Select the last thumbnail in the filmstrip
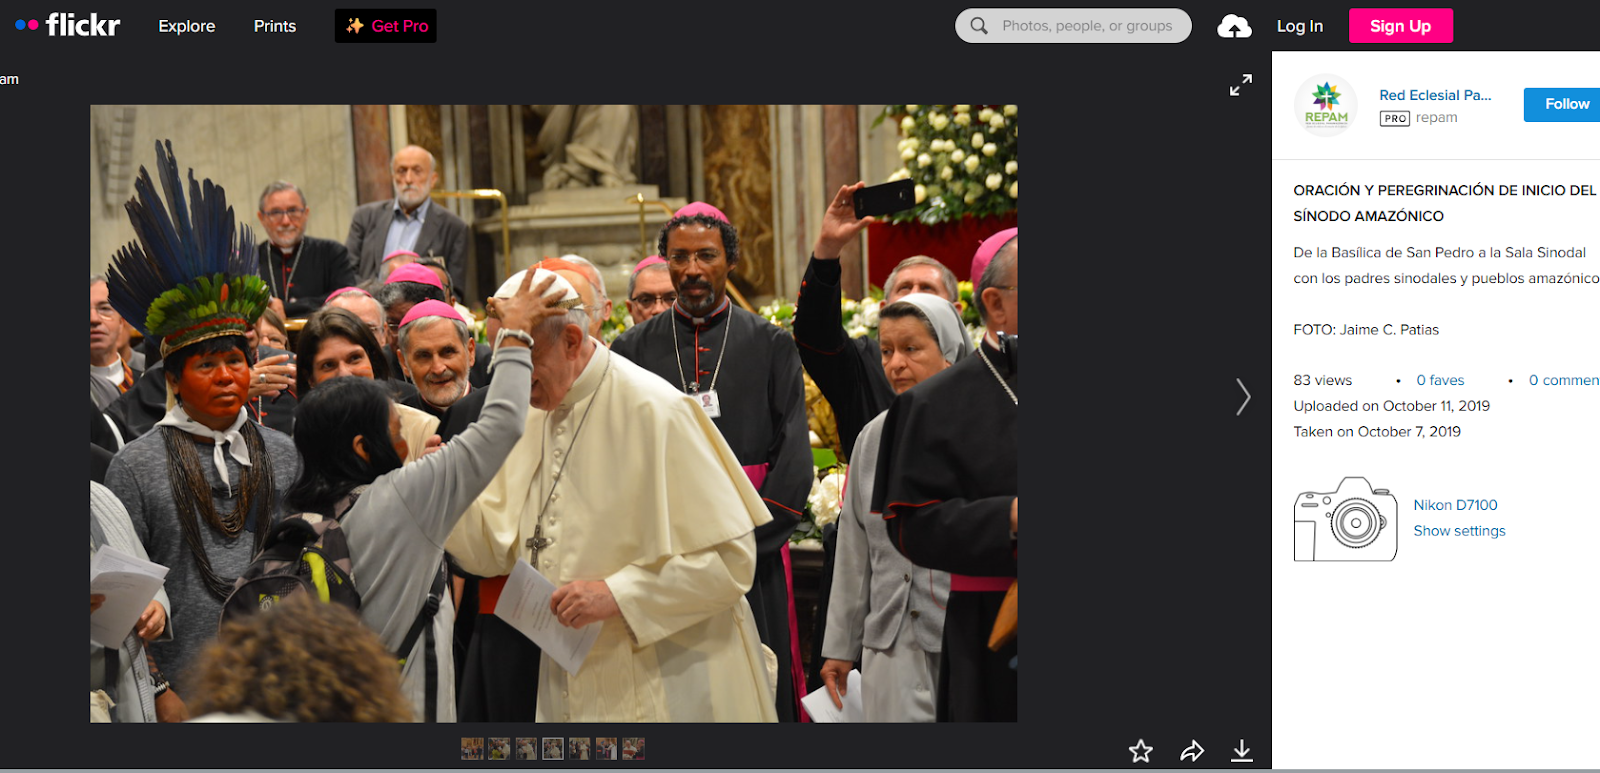Screen dimensions: 1600x773 click(x=633, y=749)
